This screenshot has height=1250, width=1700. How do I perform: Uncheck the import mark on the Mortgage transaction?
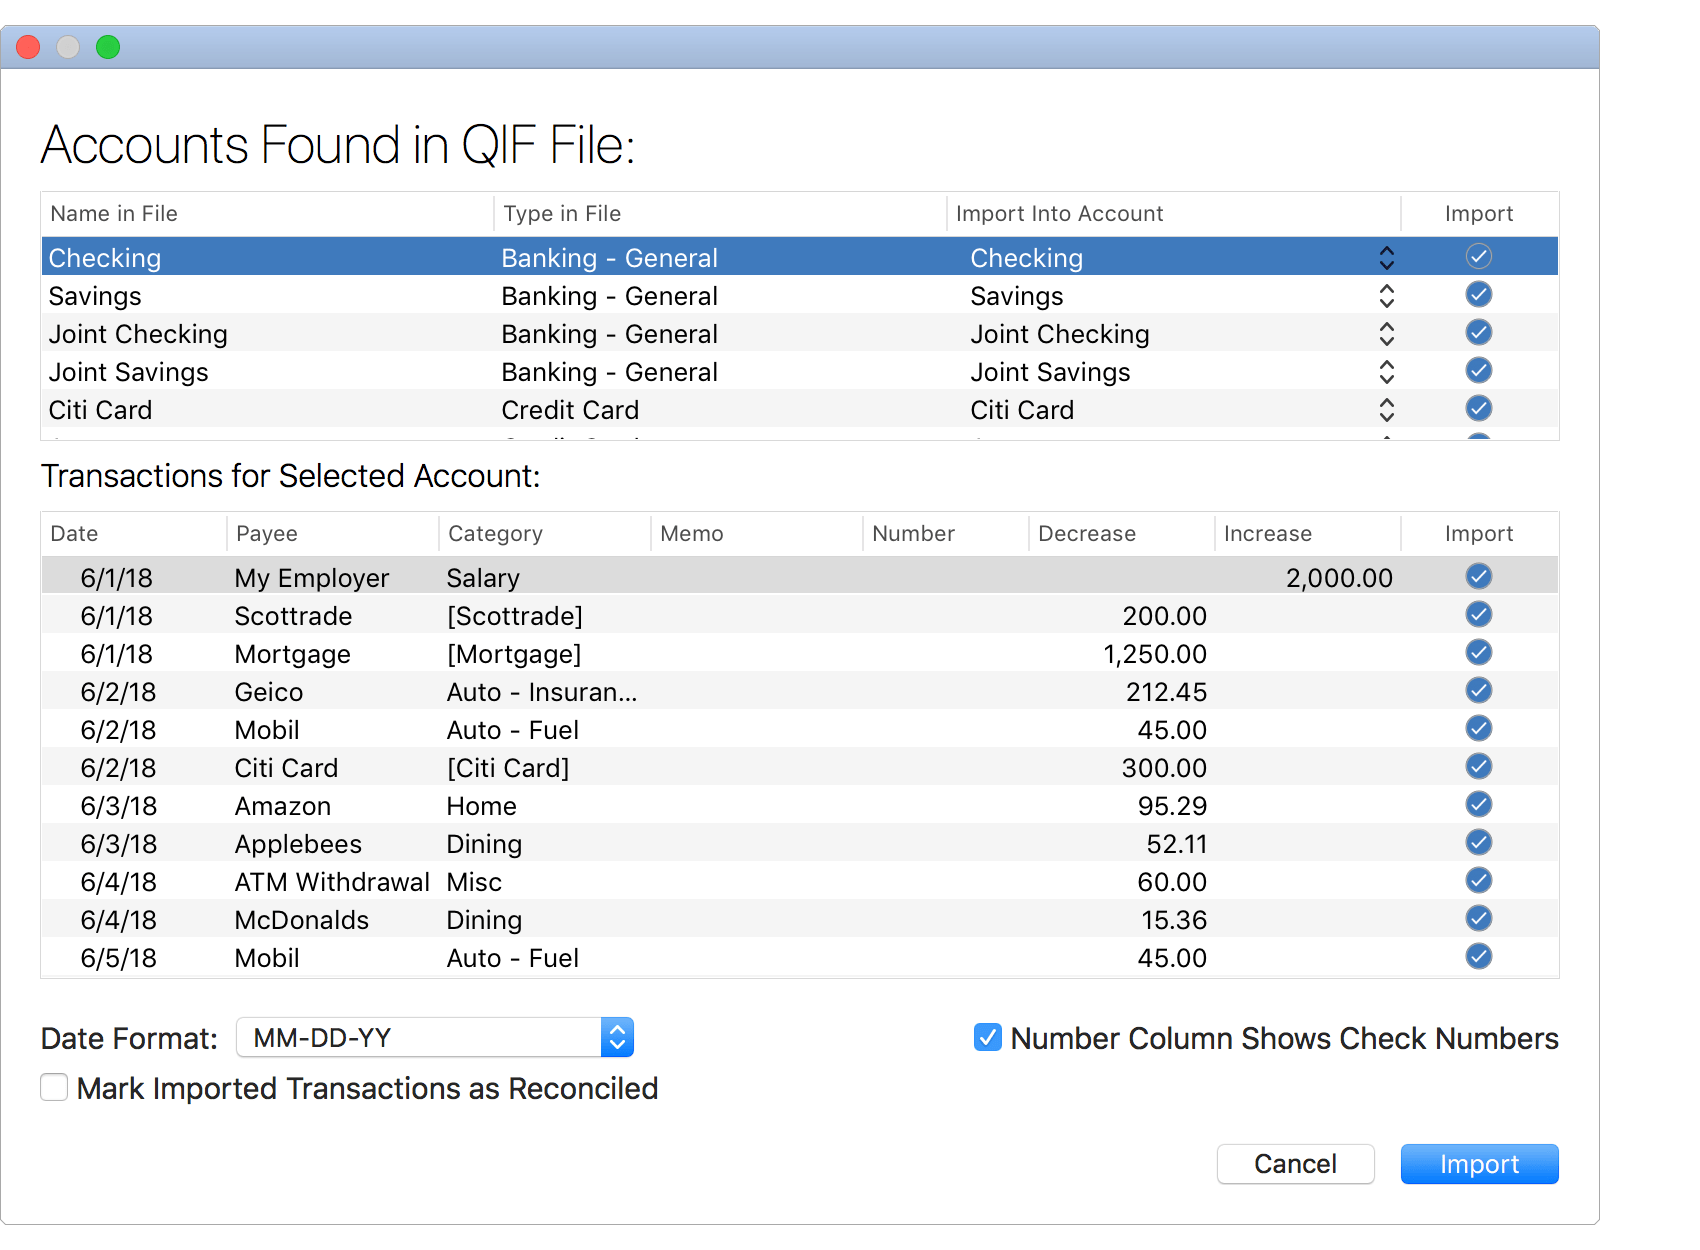(x=1478, y=652)
